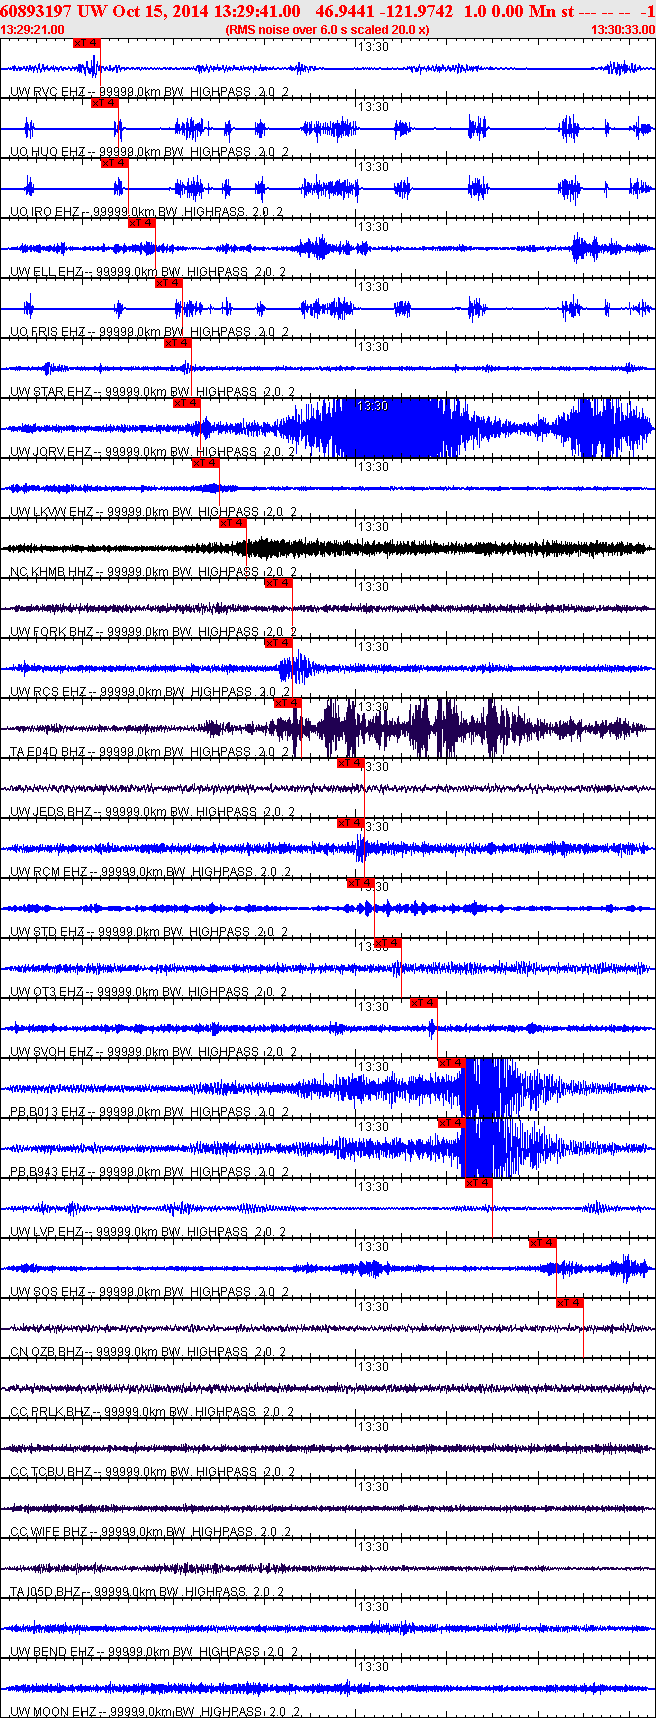Click the red pick flag on UW RVC trace

[87, 43]
